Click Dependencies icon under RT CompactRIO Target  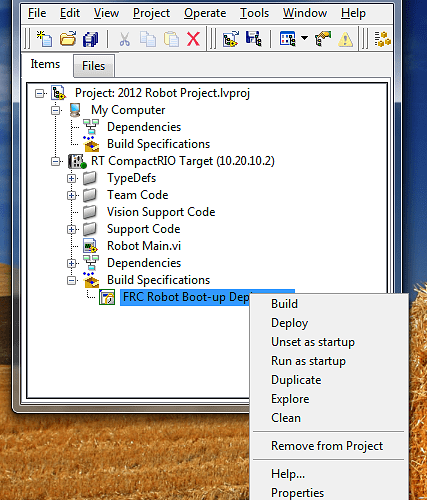(91, 263)
